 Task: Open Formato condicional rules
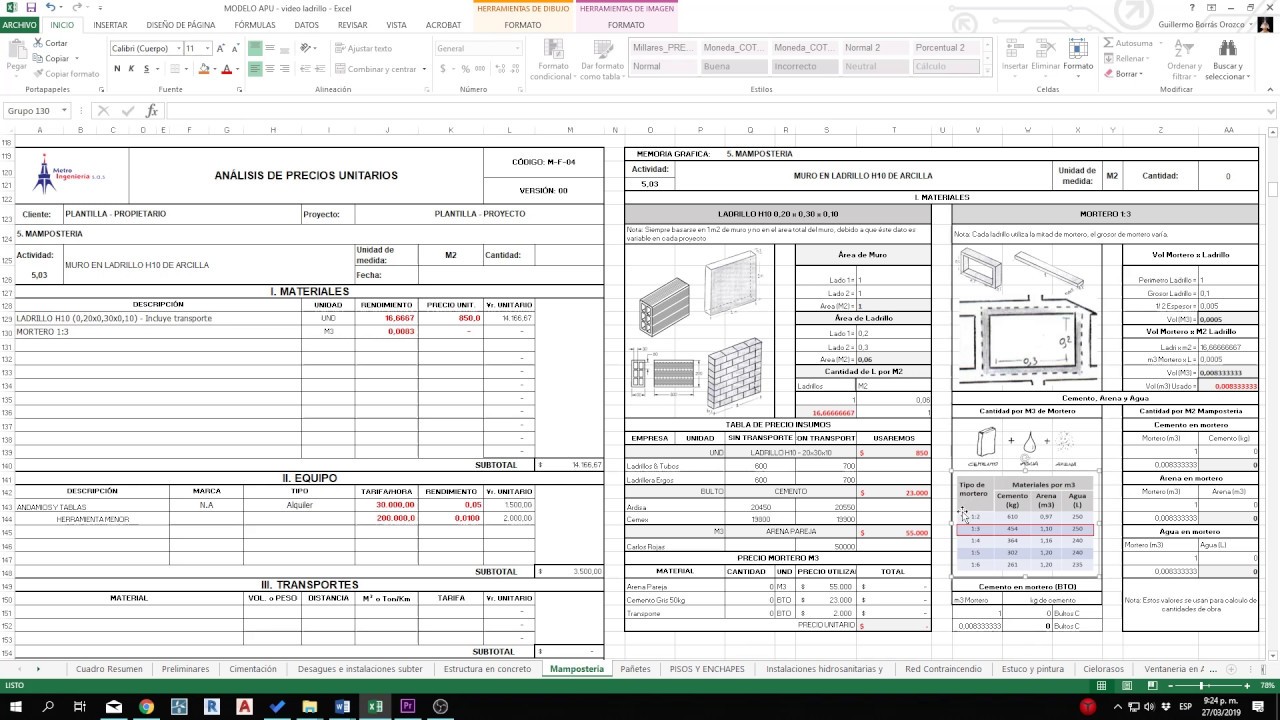(x=551, y=61)
